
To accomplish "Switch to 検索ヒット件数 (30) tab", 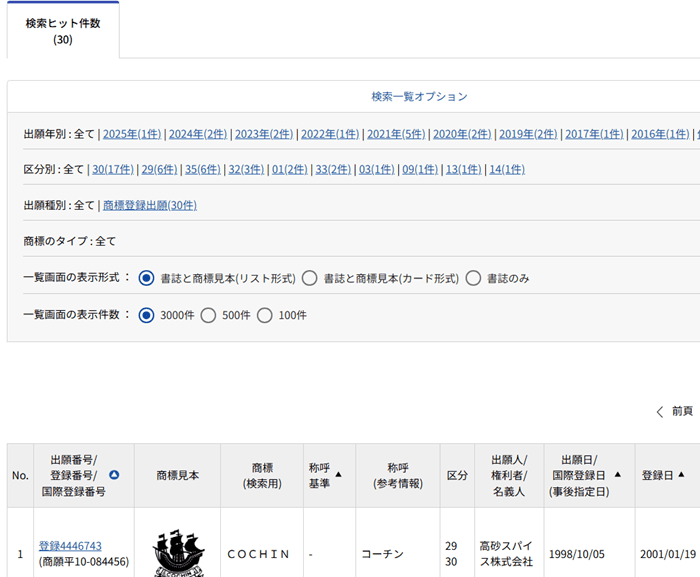I will 63,31.
